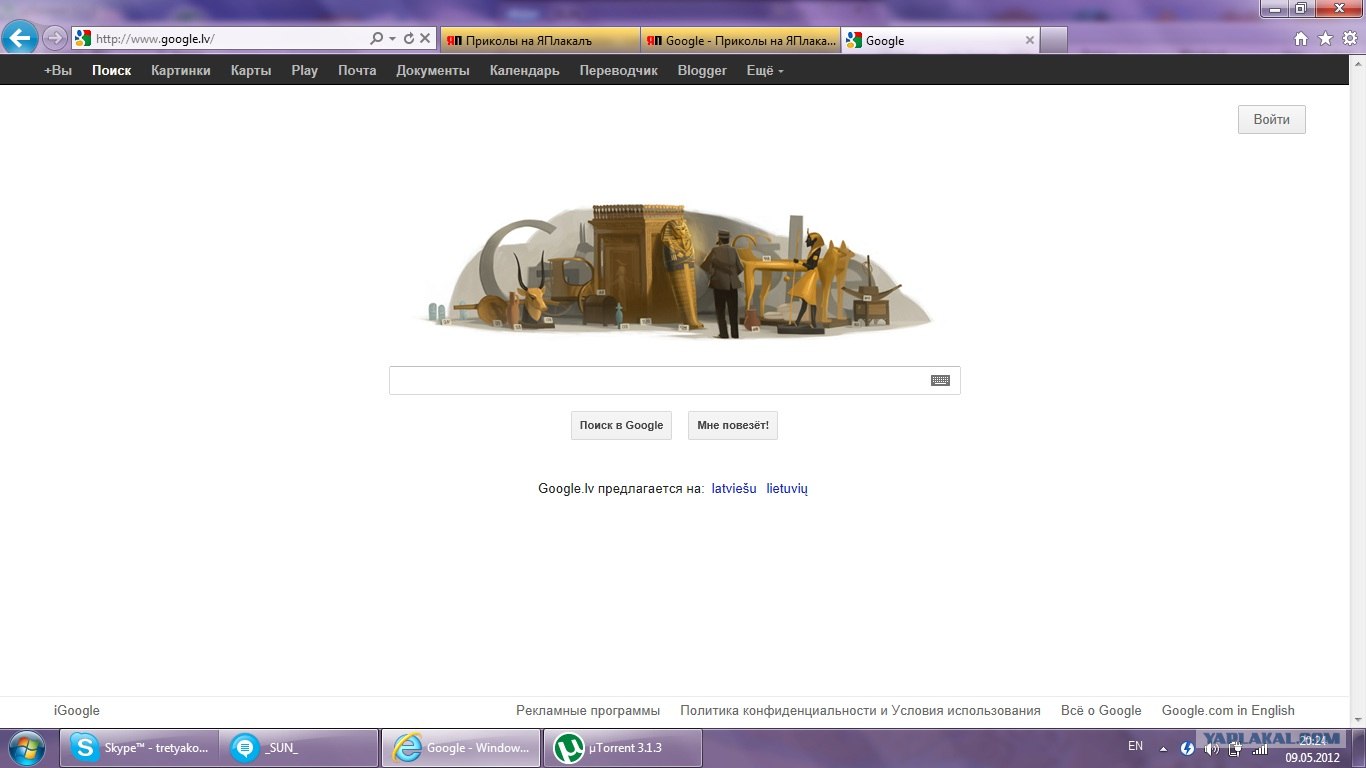The height and width of the screenshot is (768, 1366).
Task: Close the Google tab with its X
Action: (1030, 40)
